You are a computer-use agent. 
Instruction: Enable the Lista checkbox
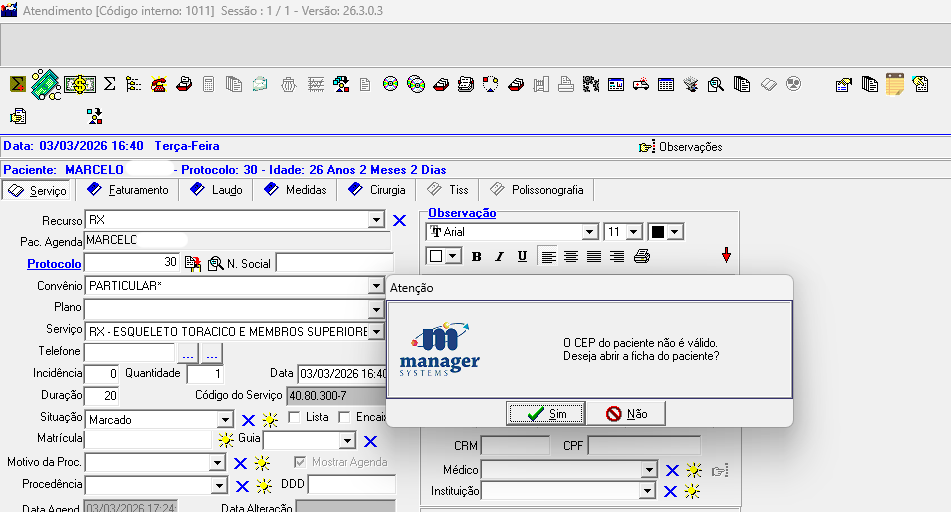click(294, 417)
